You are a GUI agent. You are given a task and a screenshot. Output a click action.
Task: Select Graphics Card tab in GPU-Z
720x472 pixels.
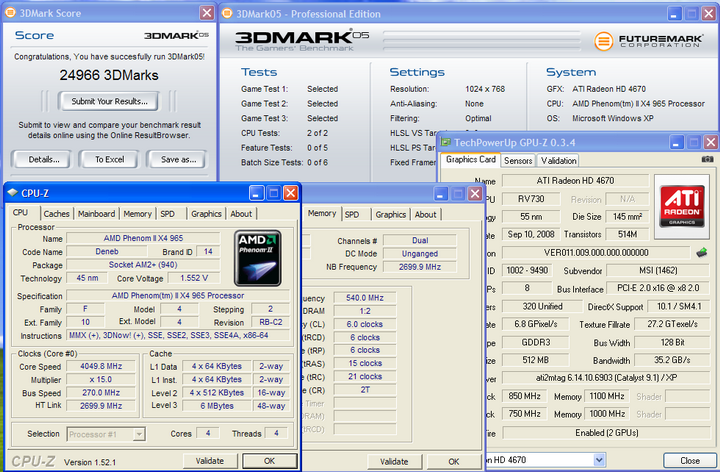pyautogui.click(x=471, y=159)
